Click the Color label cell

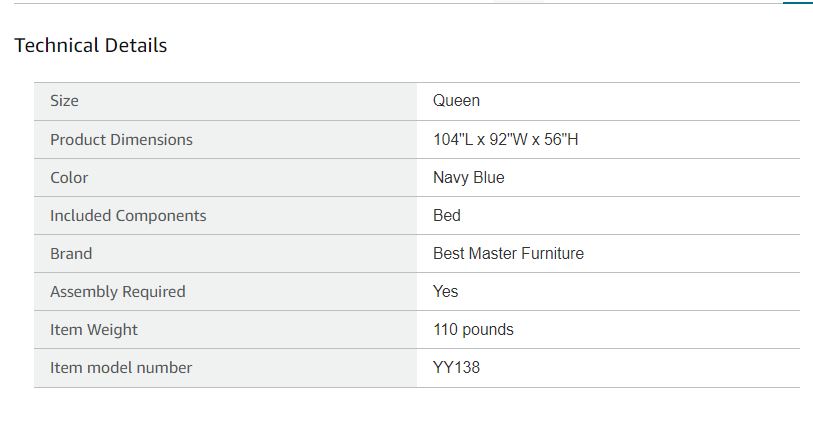(x=69, y=177)
